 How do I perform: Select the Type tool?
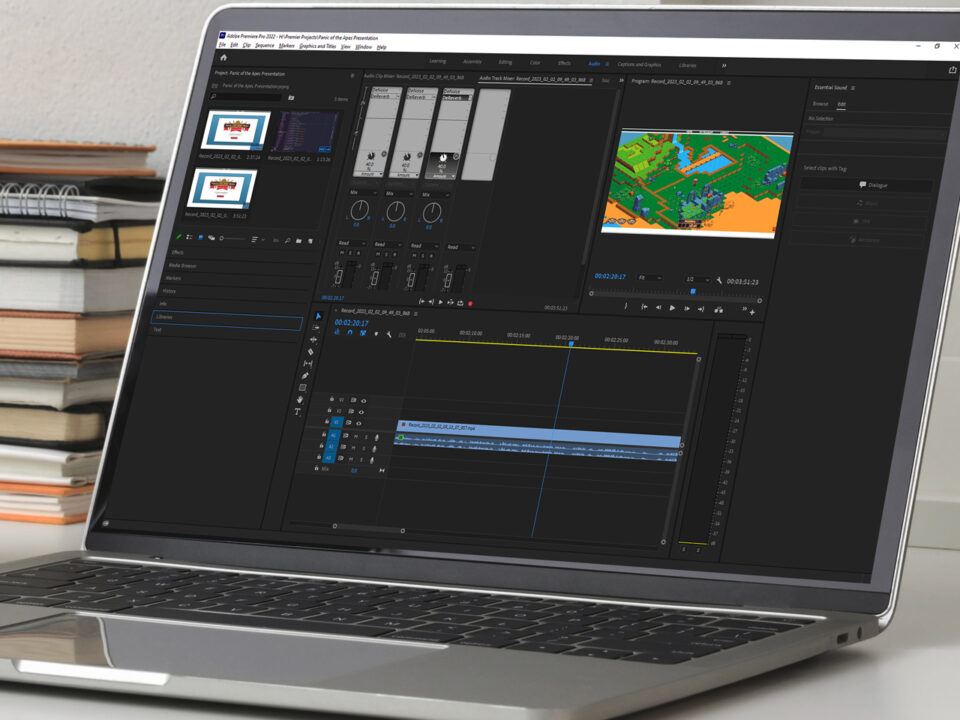click(x=298, y=411)
